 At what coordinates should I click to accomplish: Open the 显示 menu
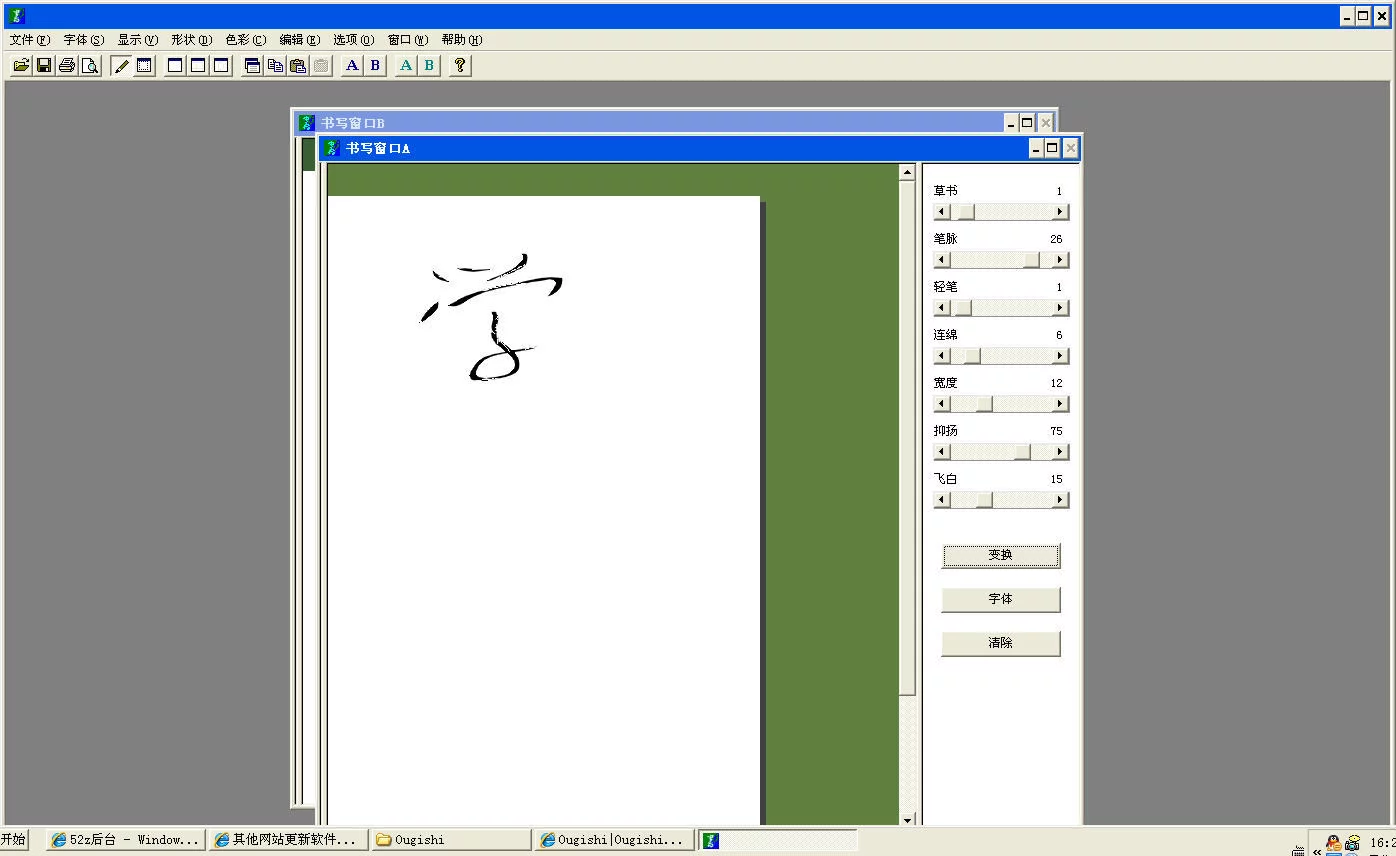tap(137, 40)
